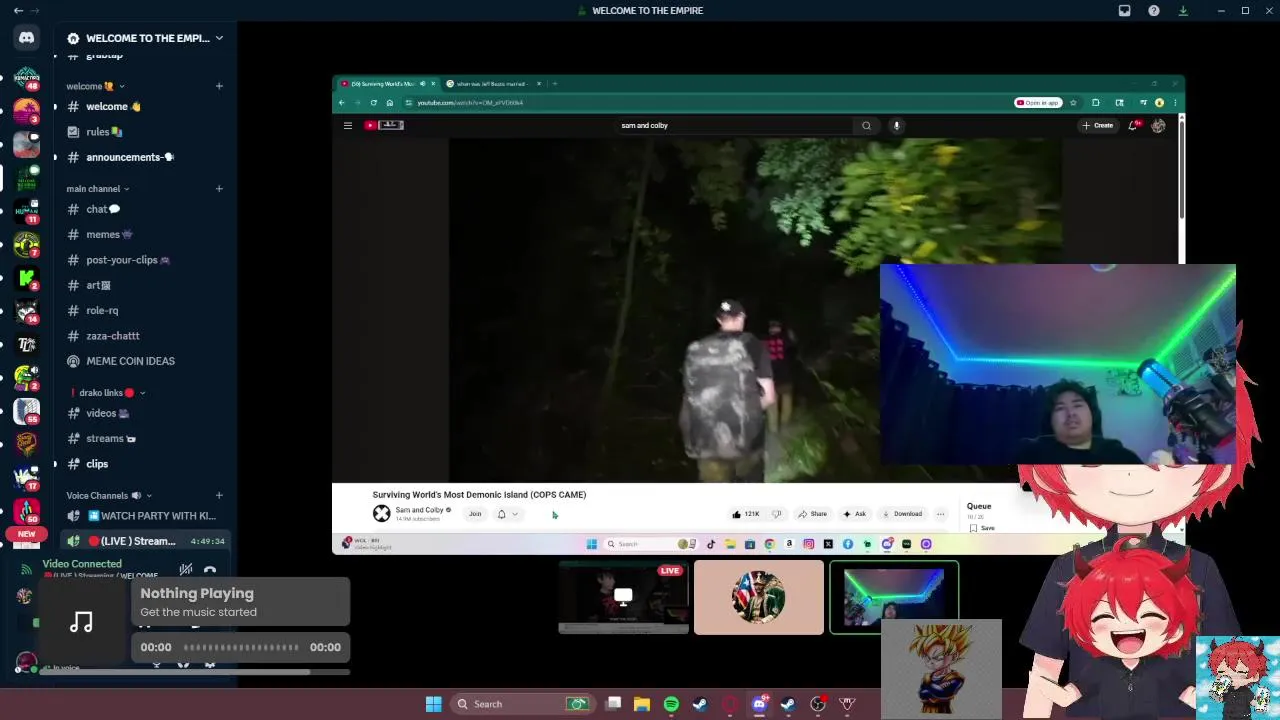
Task: Reload the page in streamed Chrome
Action: coord(374,102)
